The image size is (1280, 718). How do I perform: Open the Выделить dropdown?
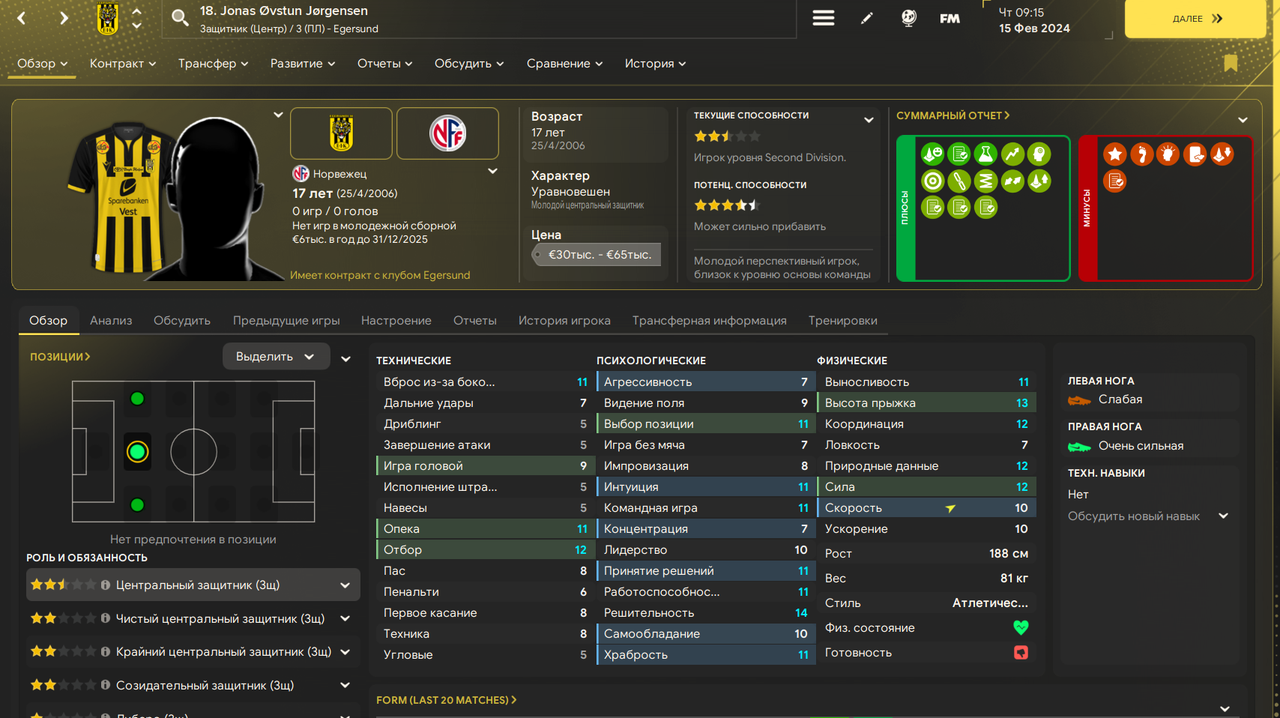(276, 357)
